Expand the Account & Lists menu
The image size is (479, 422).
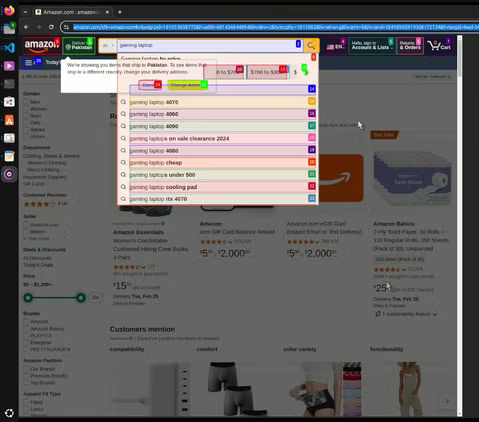(372, 45)
